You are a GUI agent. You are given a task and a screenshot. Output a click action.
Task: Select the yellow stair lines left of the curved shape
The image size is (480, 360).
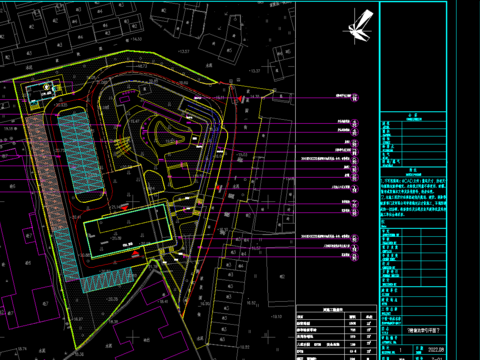pyautogui.click(x=122, y=148)
